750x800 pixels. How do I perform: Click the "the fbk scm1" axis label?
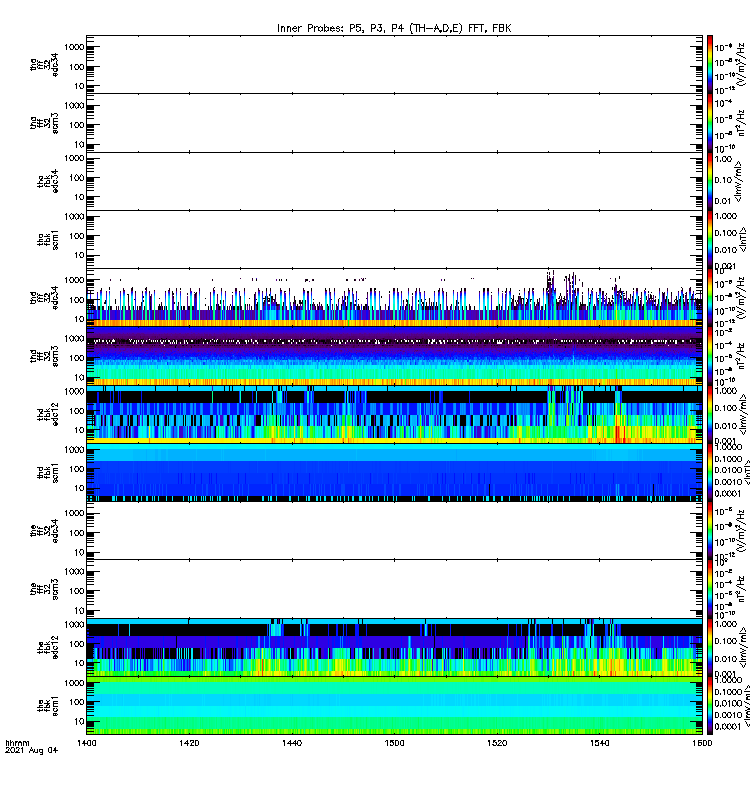click(48, 706)
